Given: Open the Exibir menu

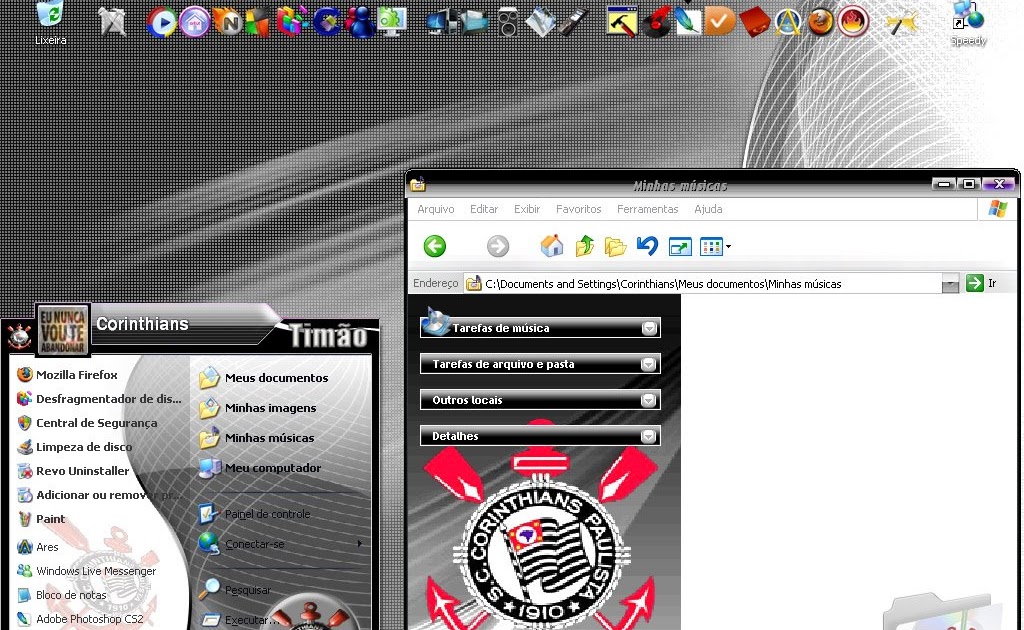Looking at the screenshot, I should pyautogui.click(x=526, y=209).
